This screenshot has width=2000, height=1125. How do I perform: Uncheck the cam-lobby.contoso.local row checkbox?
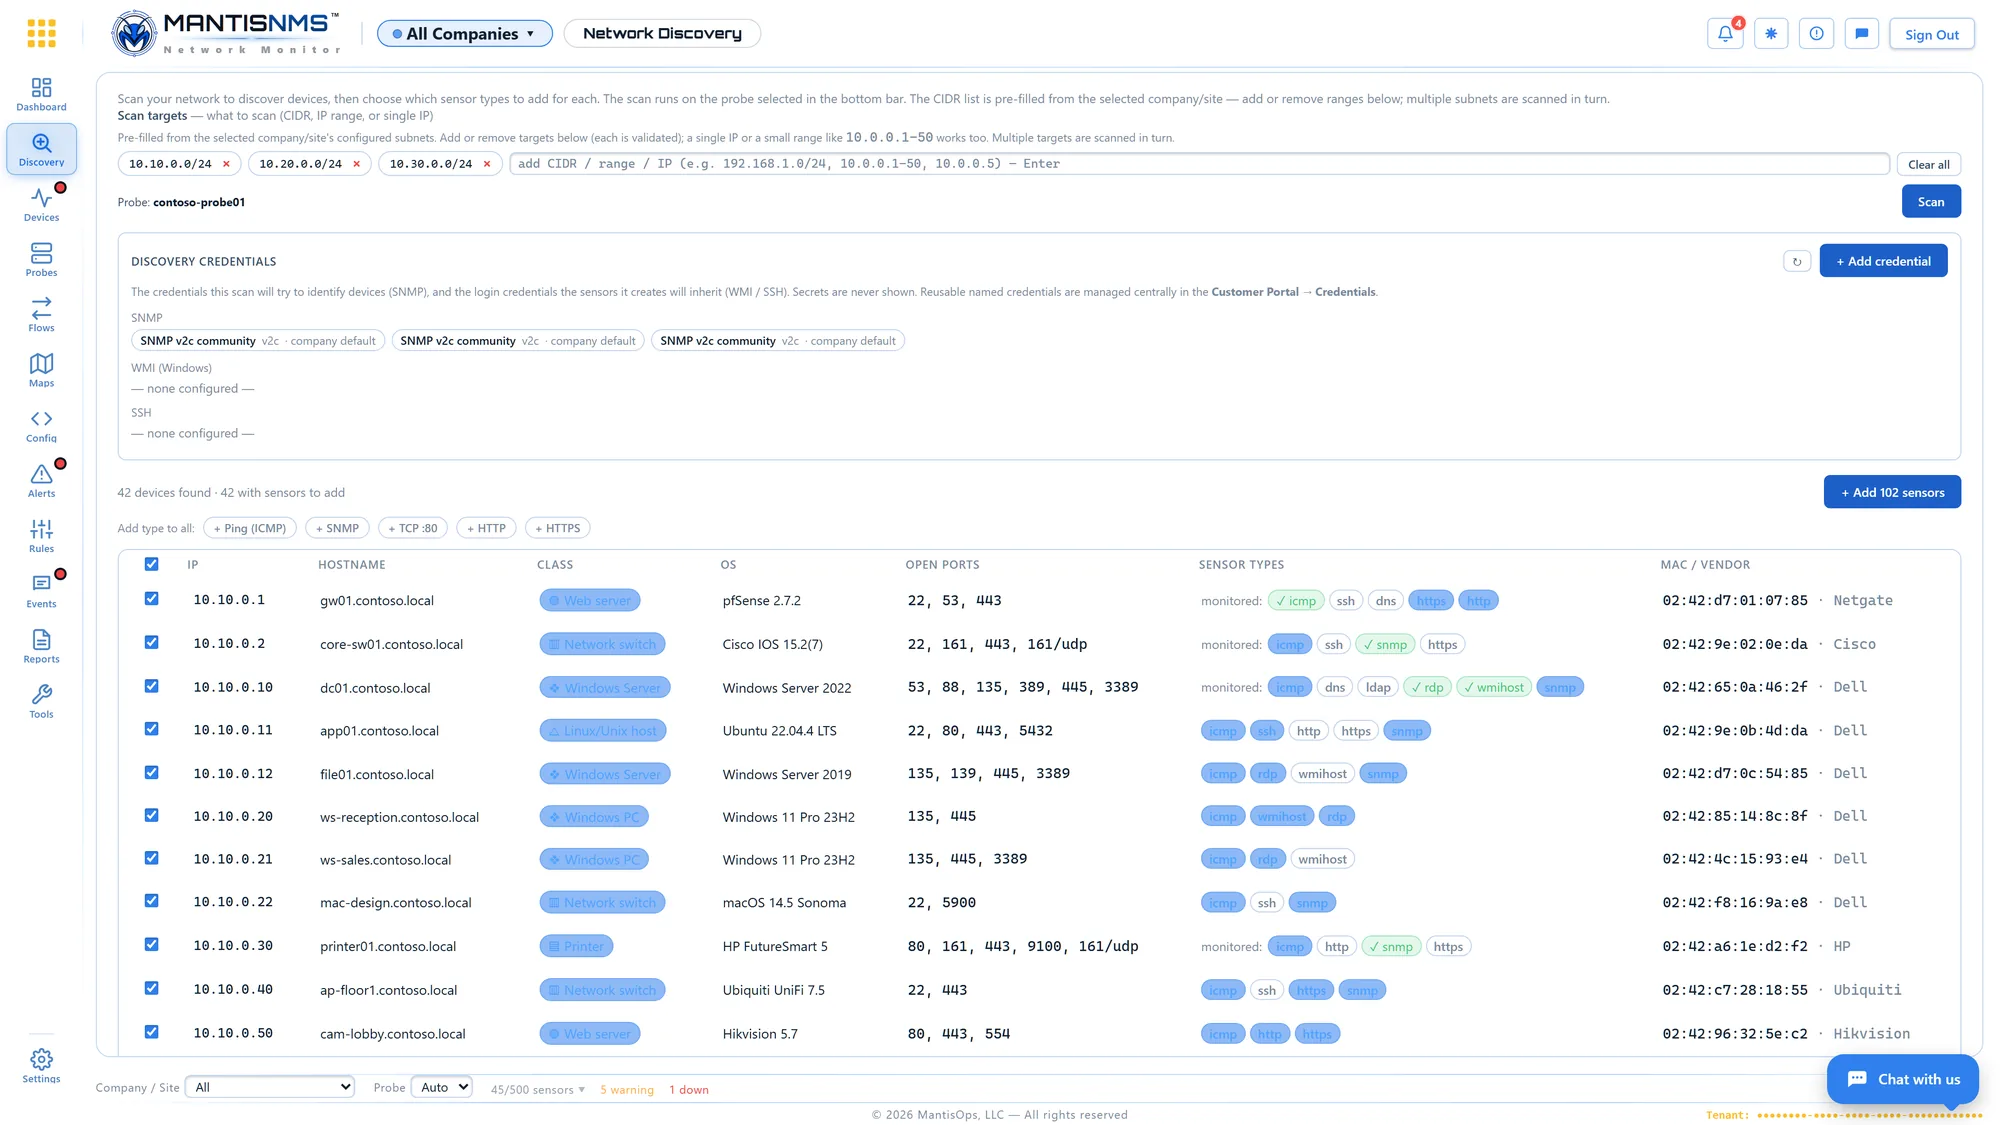[151, 1032]
